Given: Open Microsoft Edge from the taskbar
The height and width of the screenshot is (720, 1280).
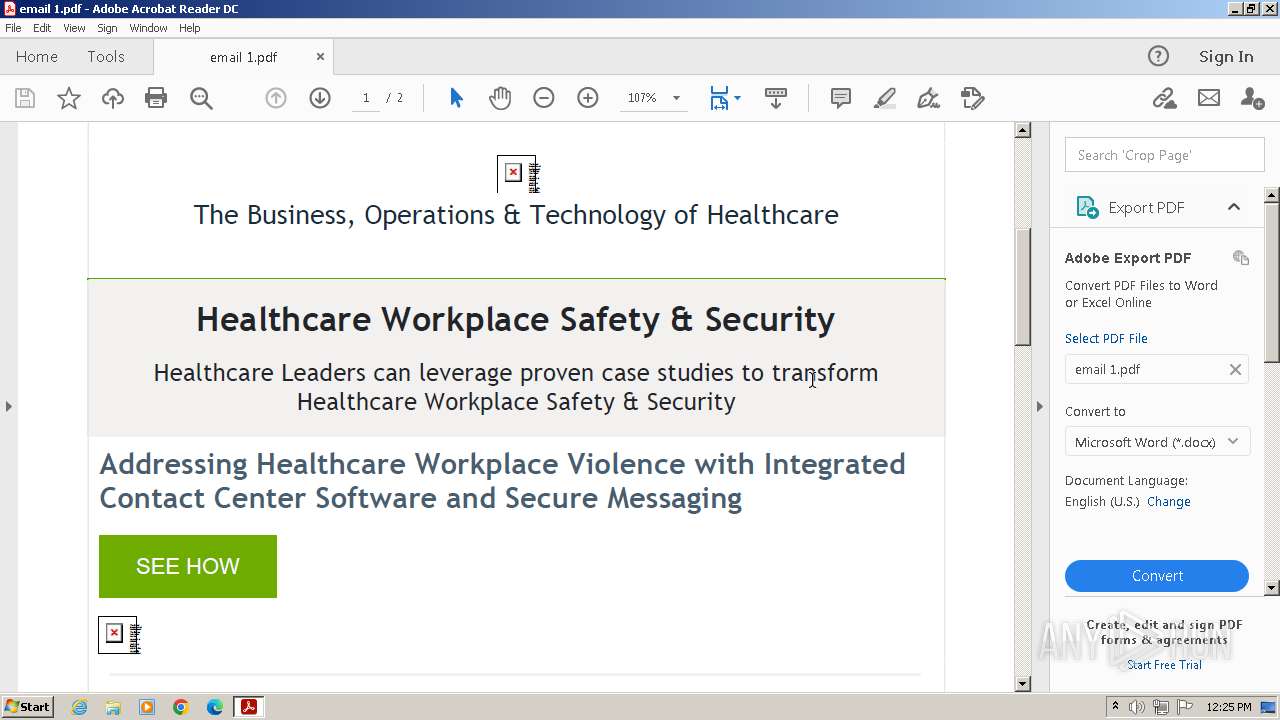Looking at the screenshot, I should 215,707.
